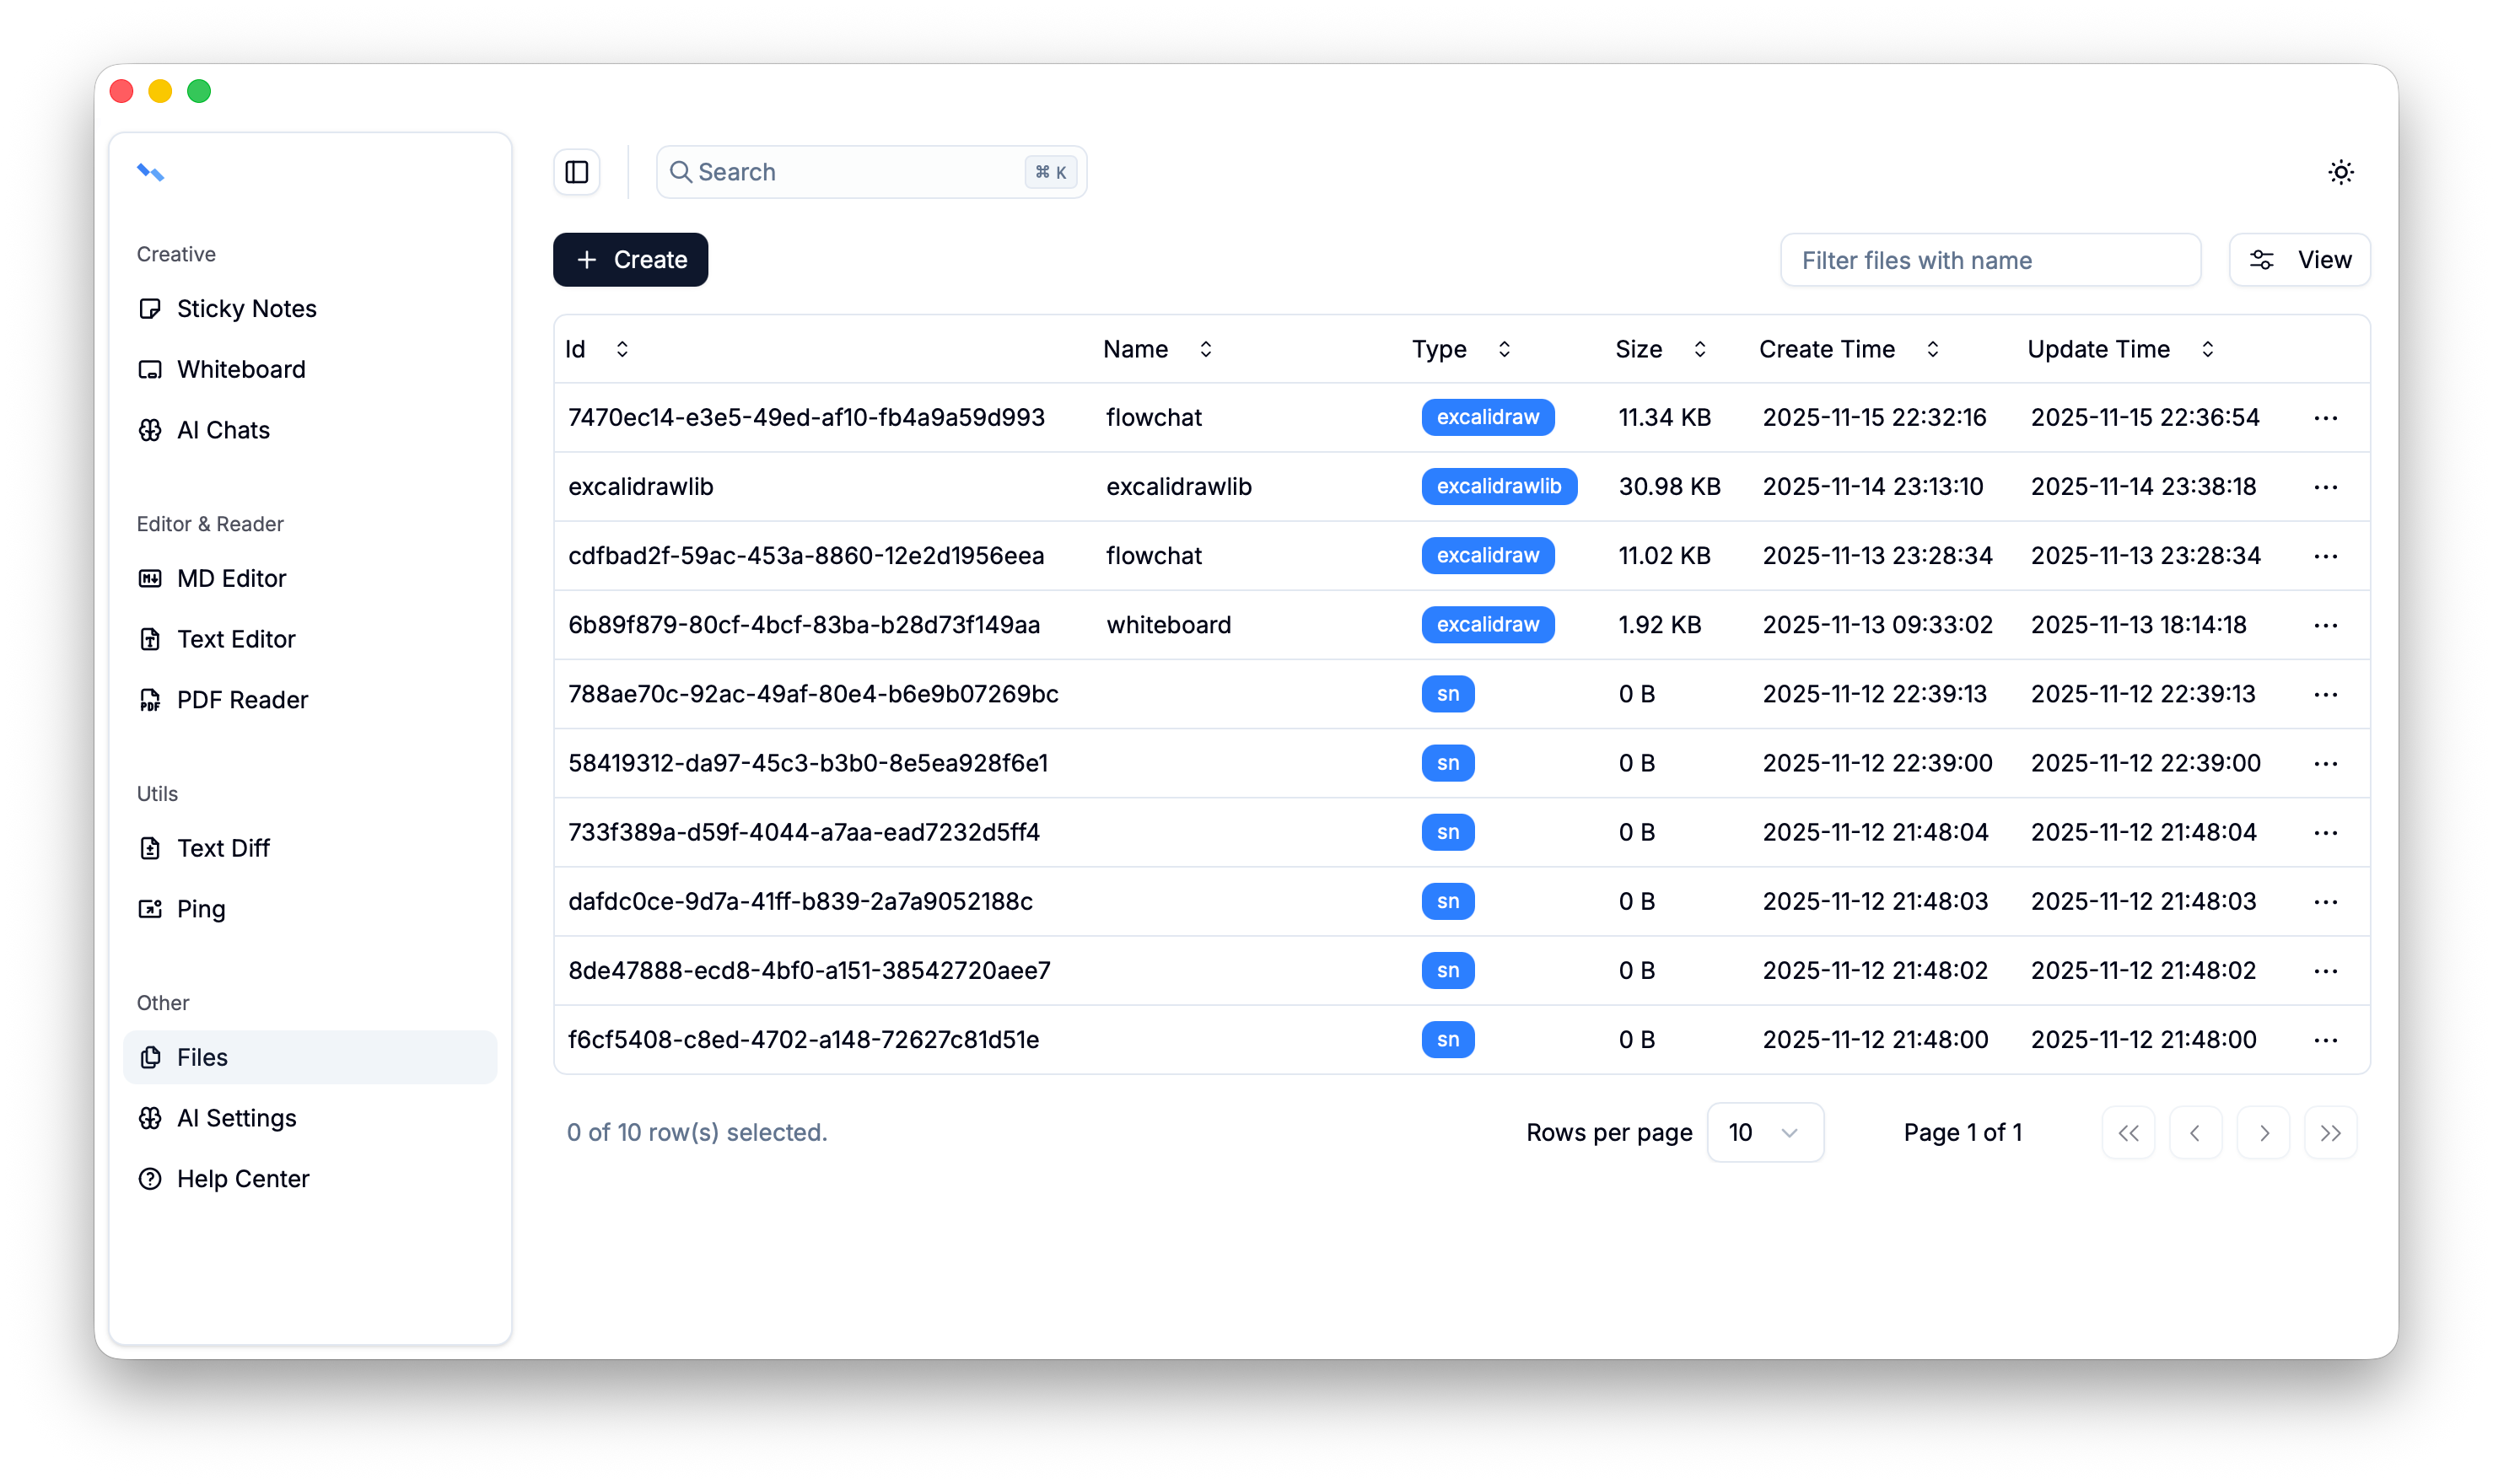
Task: Toggle the sidebar panel icon
Action: (577, 172)
